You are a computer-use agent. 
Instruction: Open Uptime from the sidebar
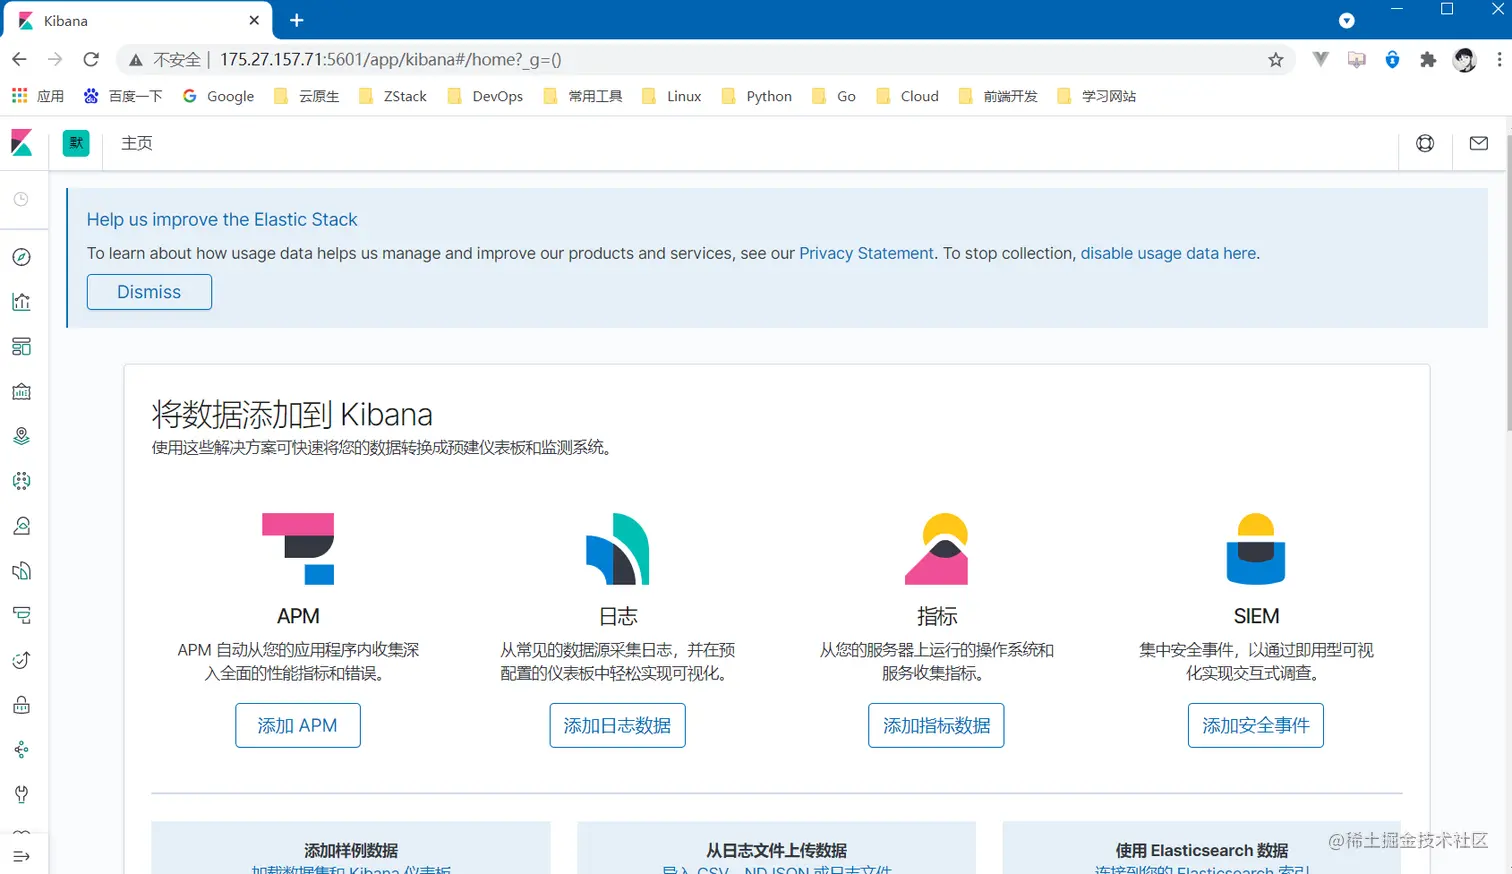[21, 660]
